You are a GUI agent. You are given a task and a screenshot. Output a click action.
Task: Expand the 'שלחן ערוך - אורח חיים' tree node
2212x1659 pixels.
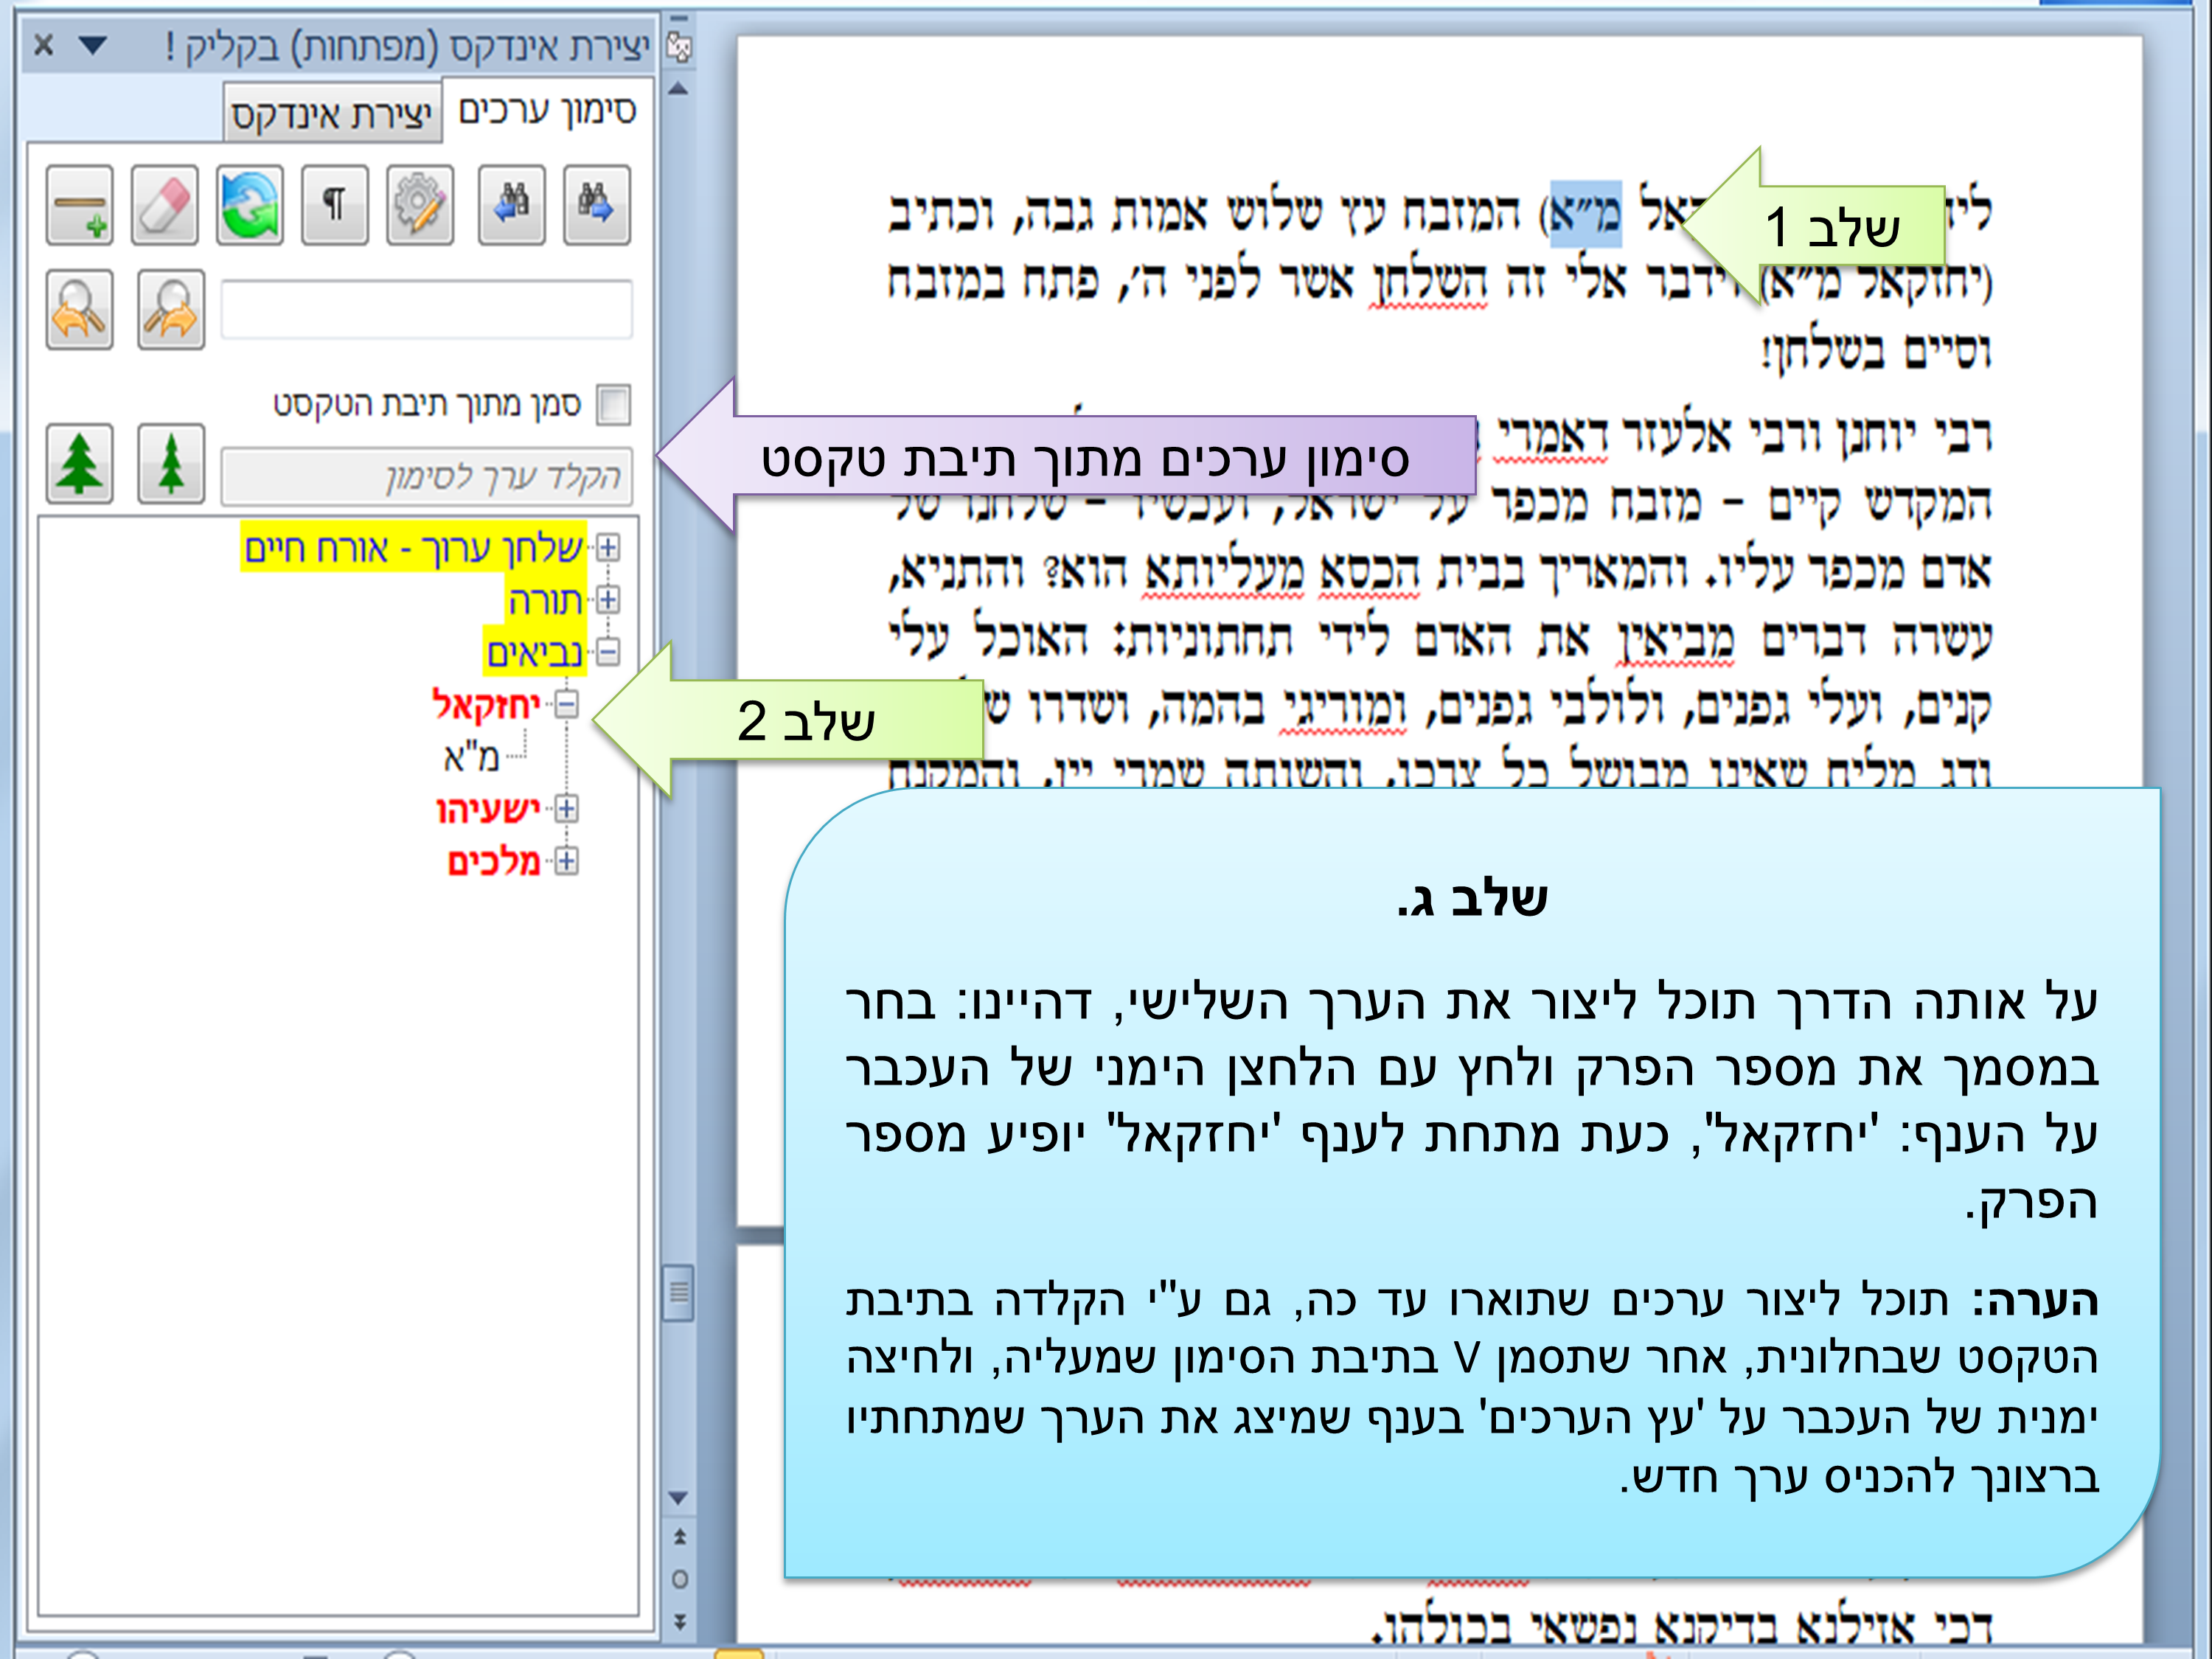click(607, 547)
